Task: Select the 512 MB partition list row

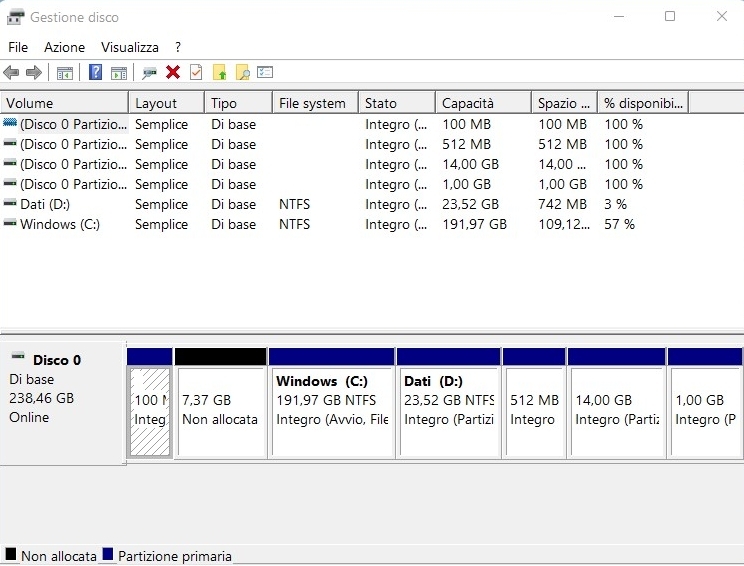Action: click(344, 144)
